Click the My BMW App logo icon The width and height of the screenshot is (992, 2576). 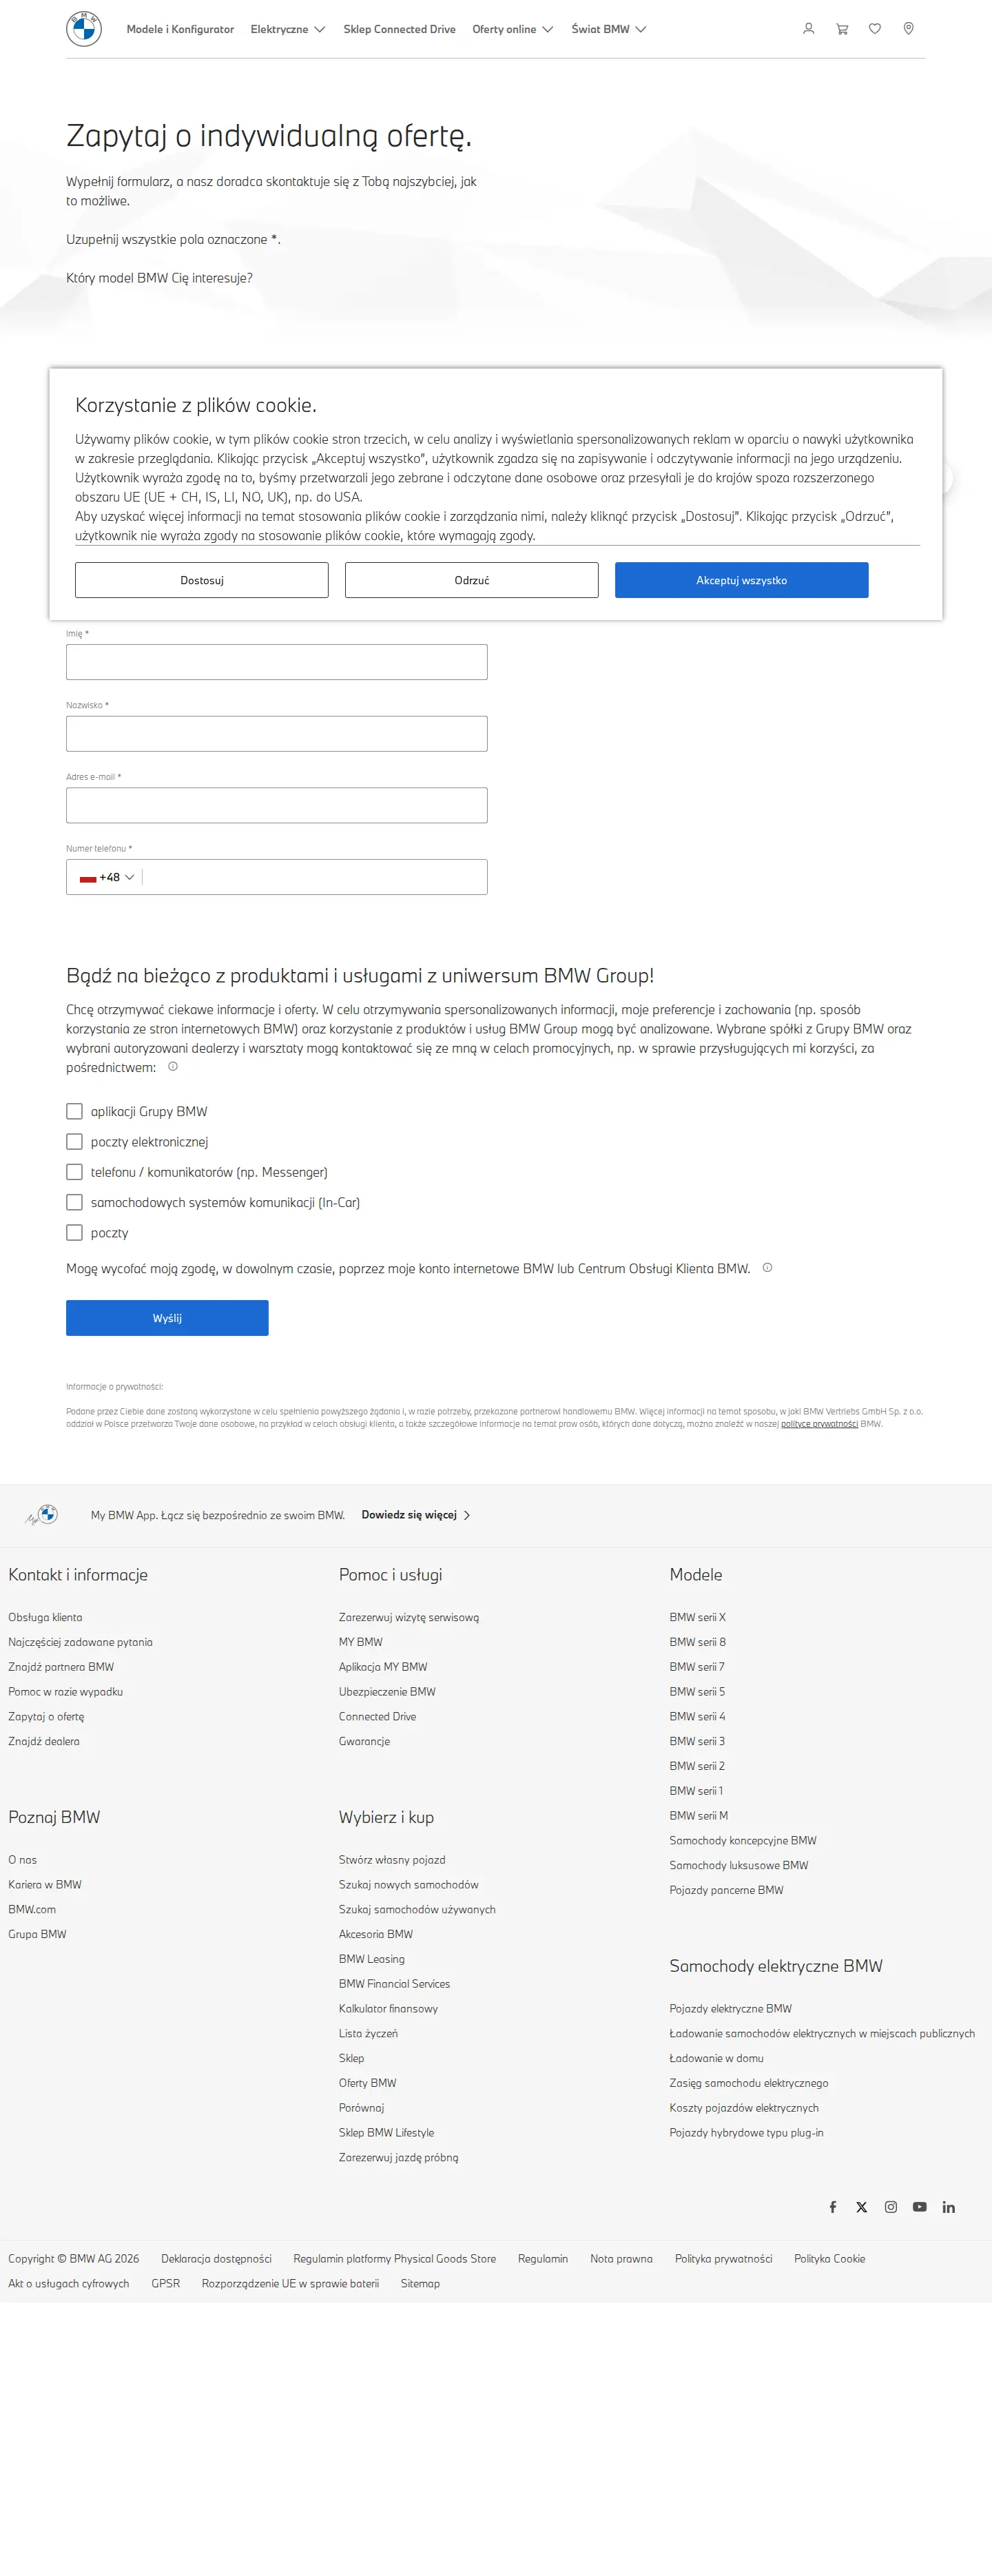42,1514
